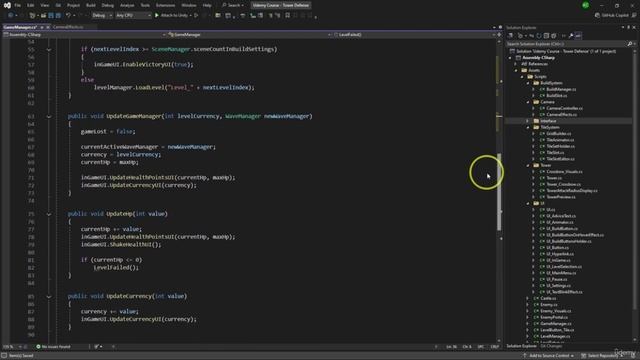Collapse the Scripts folder

click(522, 77)
